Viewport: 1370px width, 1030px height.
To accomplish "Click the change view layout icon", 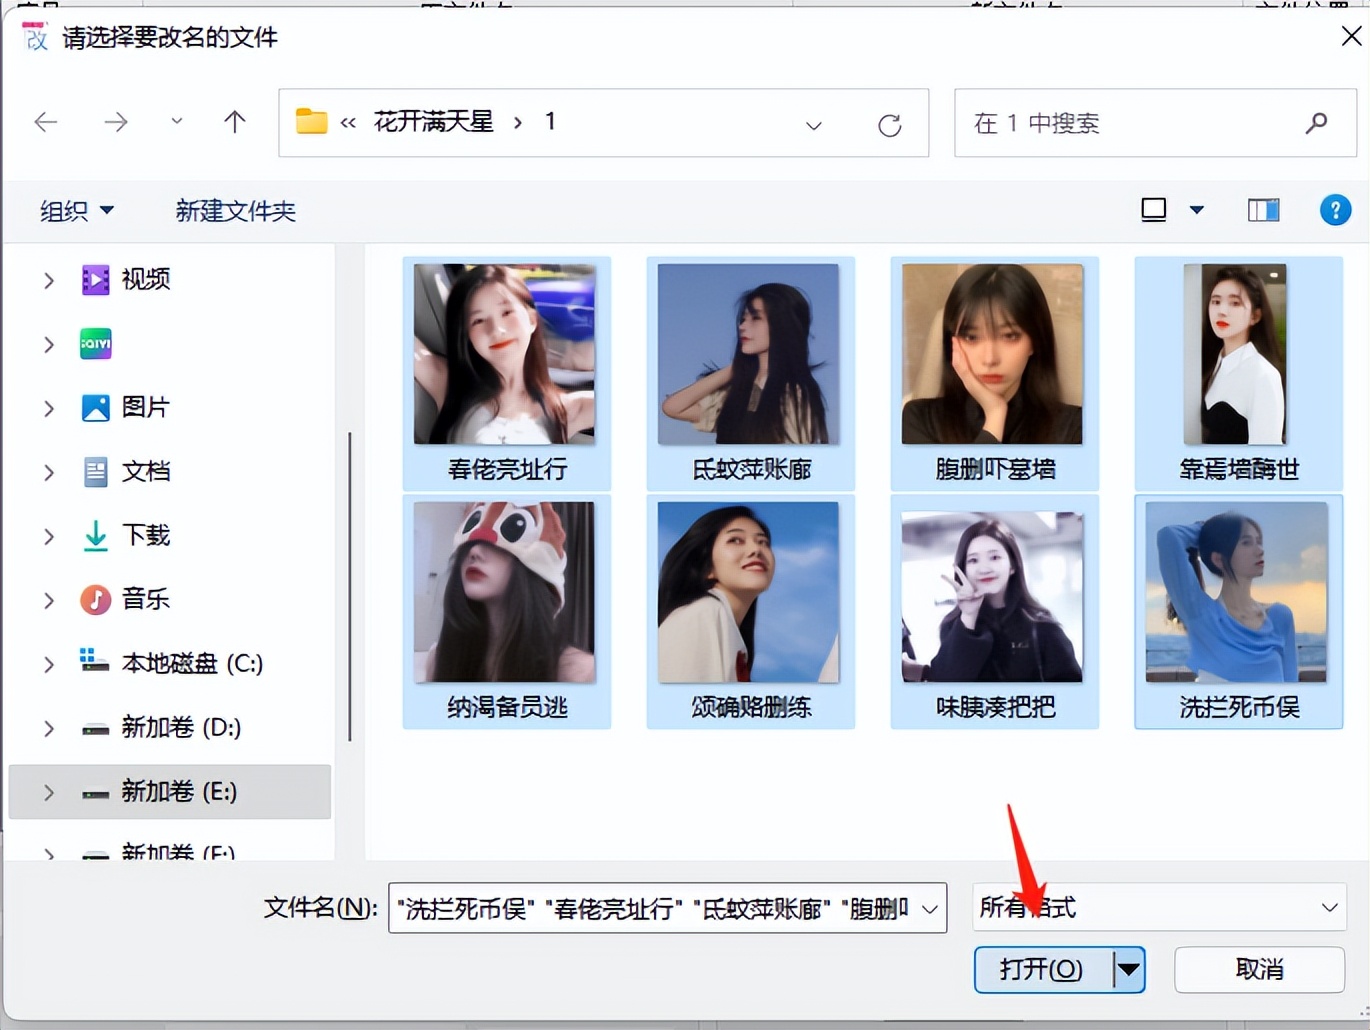I will point(1154,210).
